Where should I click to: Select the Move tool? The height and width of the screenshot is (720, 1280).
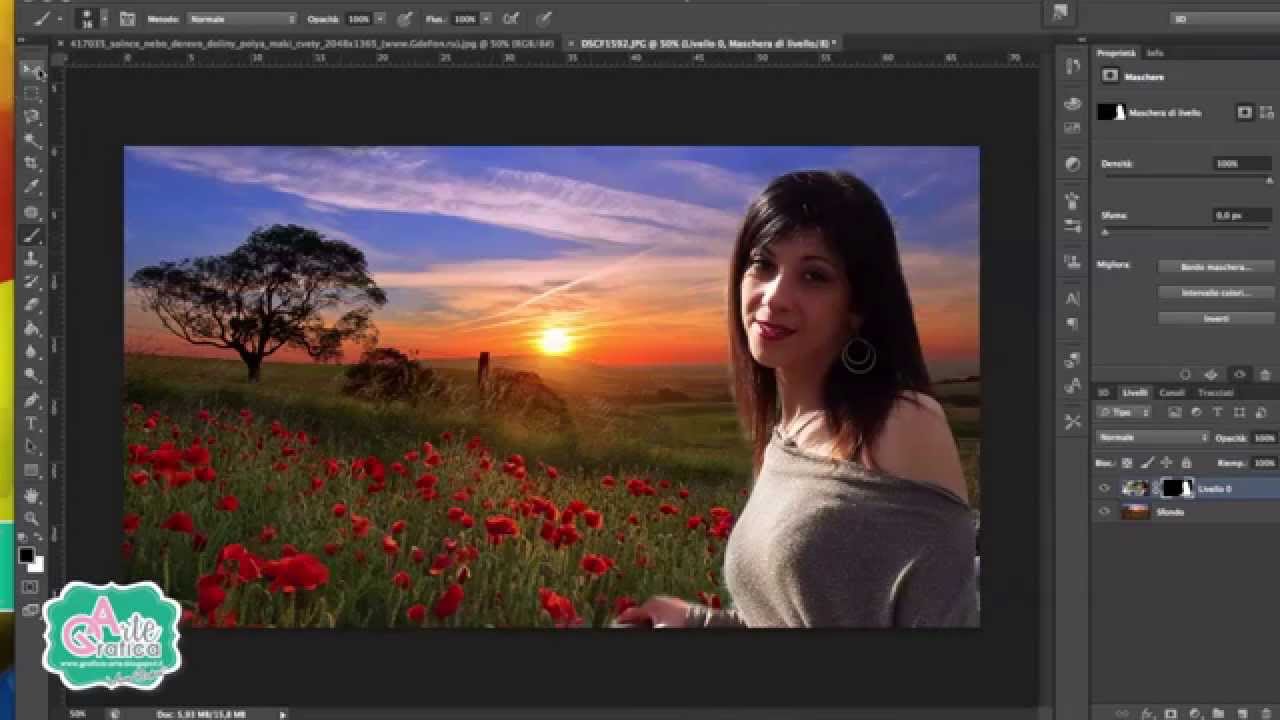tap(32, 70)
